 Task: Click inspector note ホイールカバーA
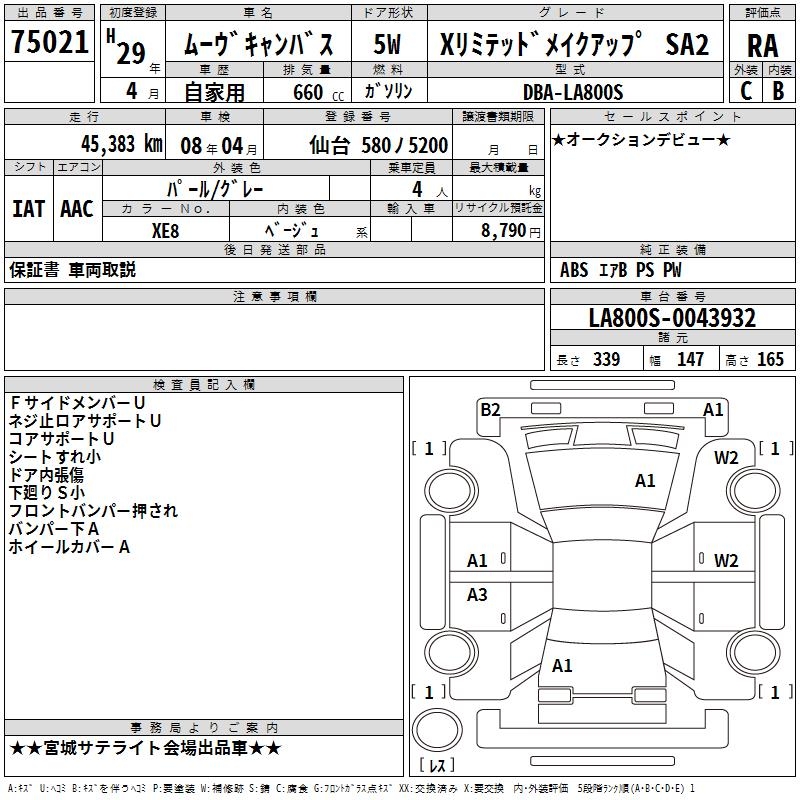69,546
